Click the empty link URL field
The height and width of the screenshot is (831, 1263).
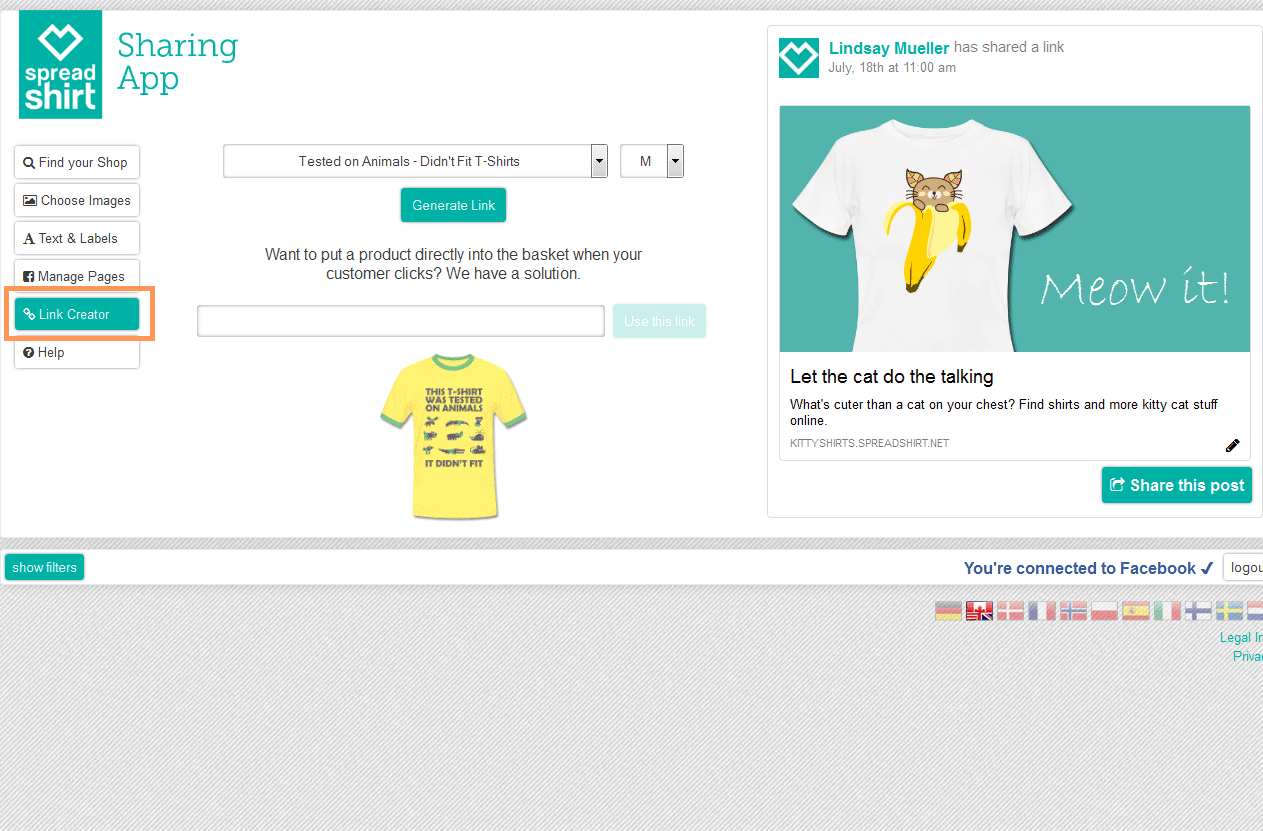400,321
